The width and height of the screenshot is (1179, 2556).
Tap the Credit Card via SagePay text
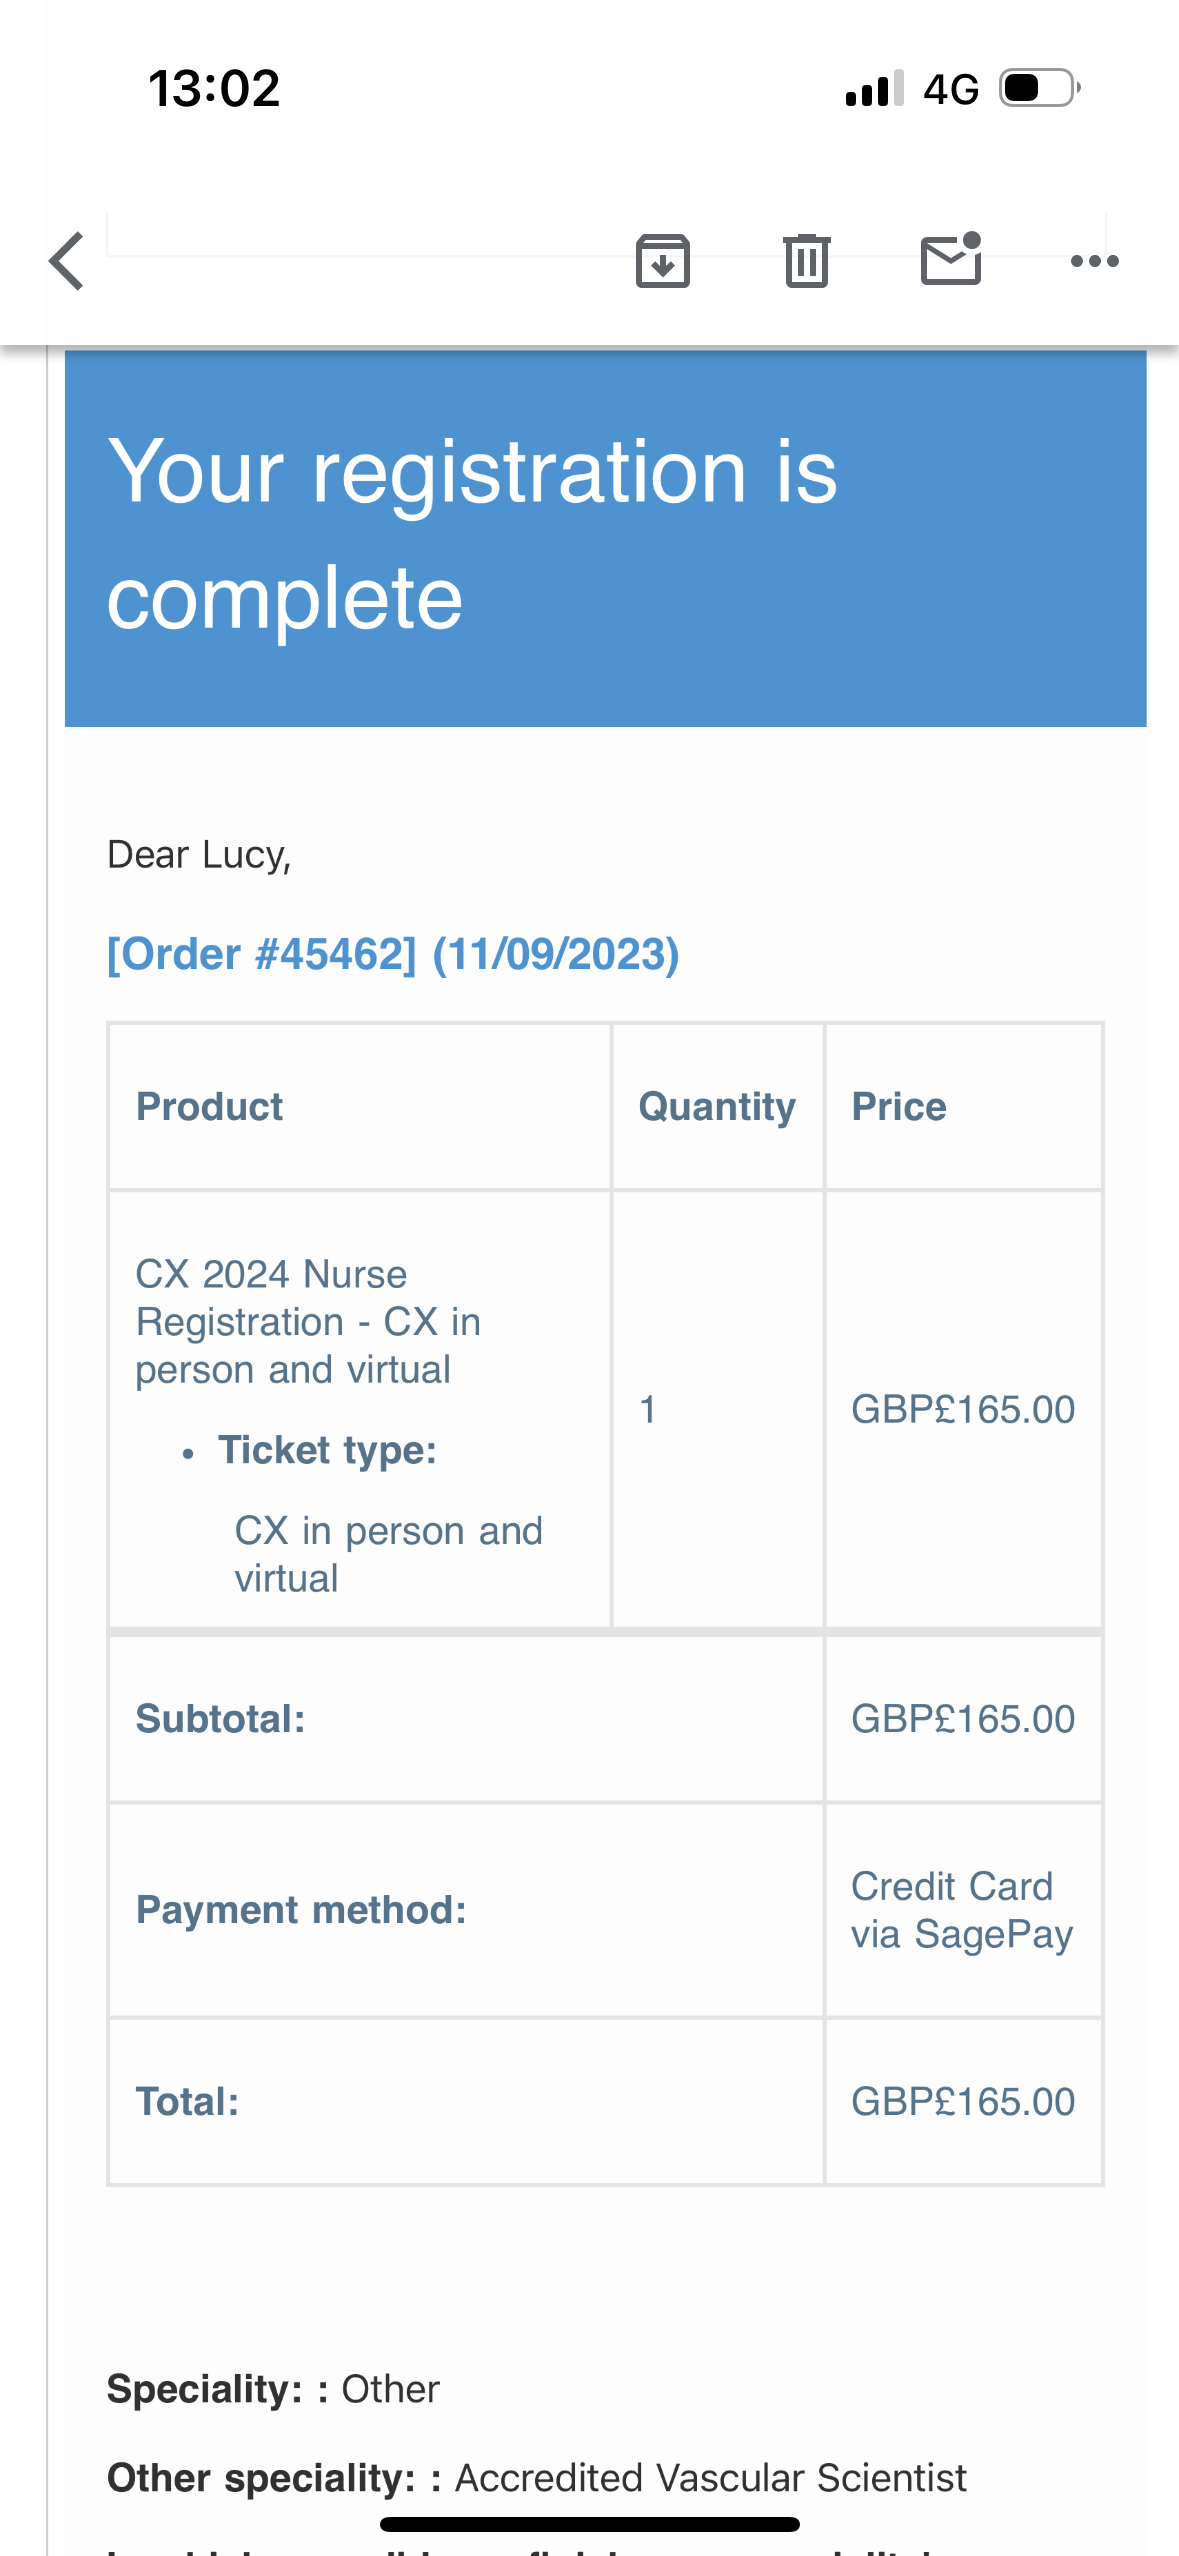pos(961,1910)
